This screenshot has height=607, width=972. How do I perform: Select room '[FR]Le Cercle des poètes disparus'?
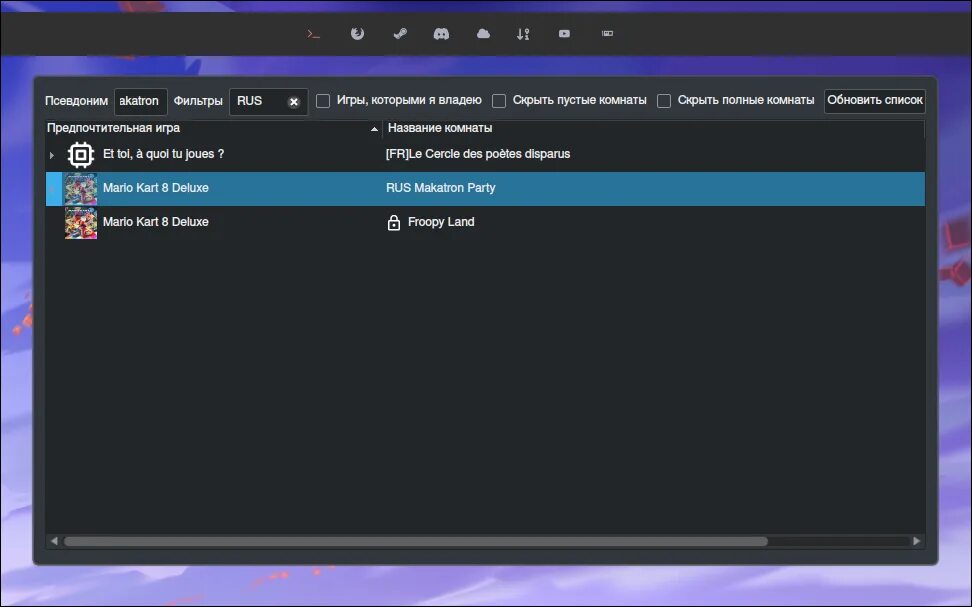pyautogui.click(x=478, y=154)
